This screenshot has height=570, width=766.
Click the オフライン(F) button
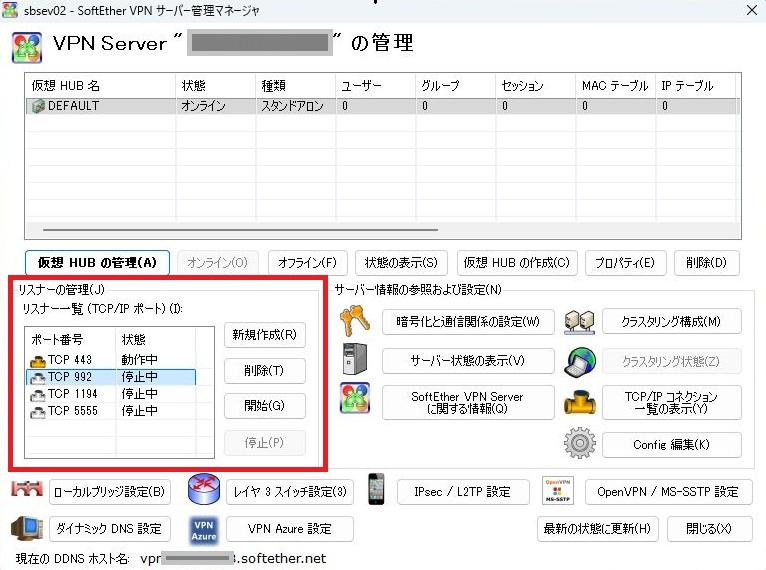308,263
